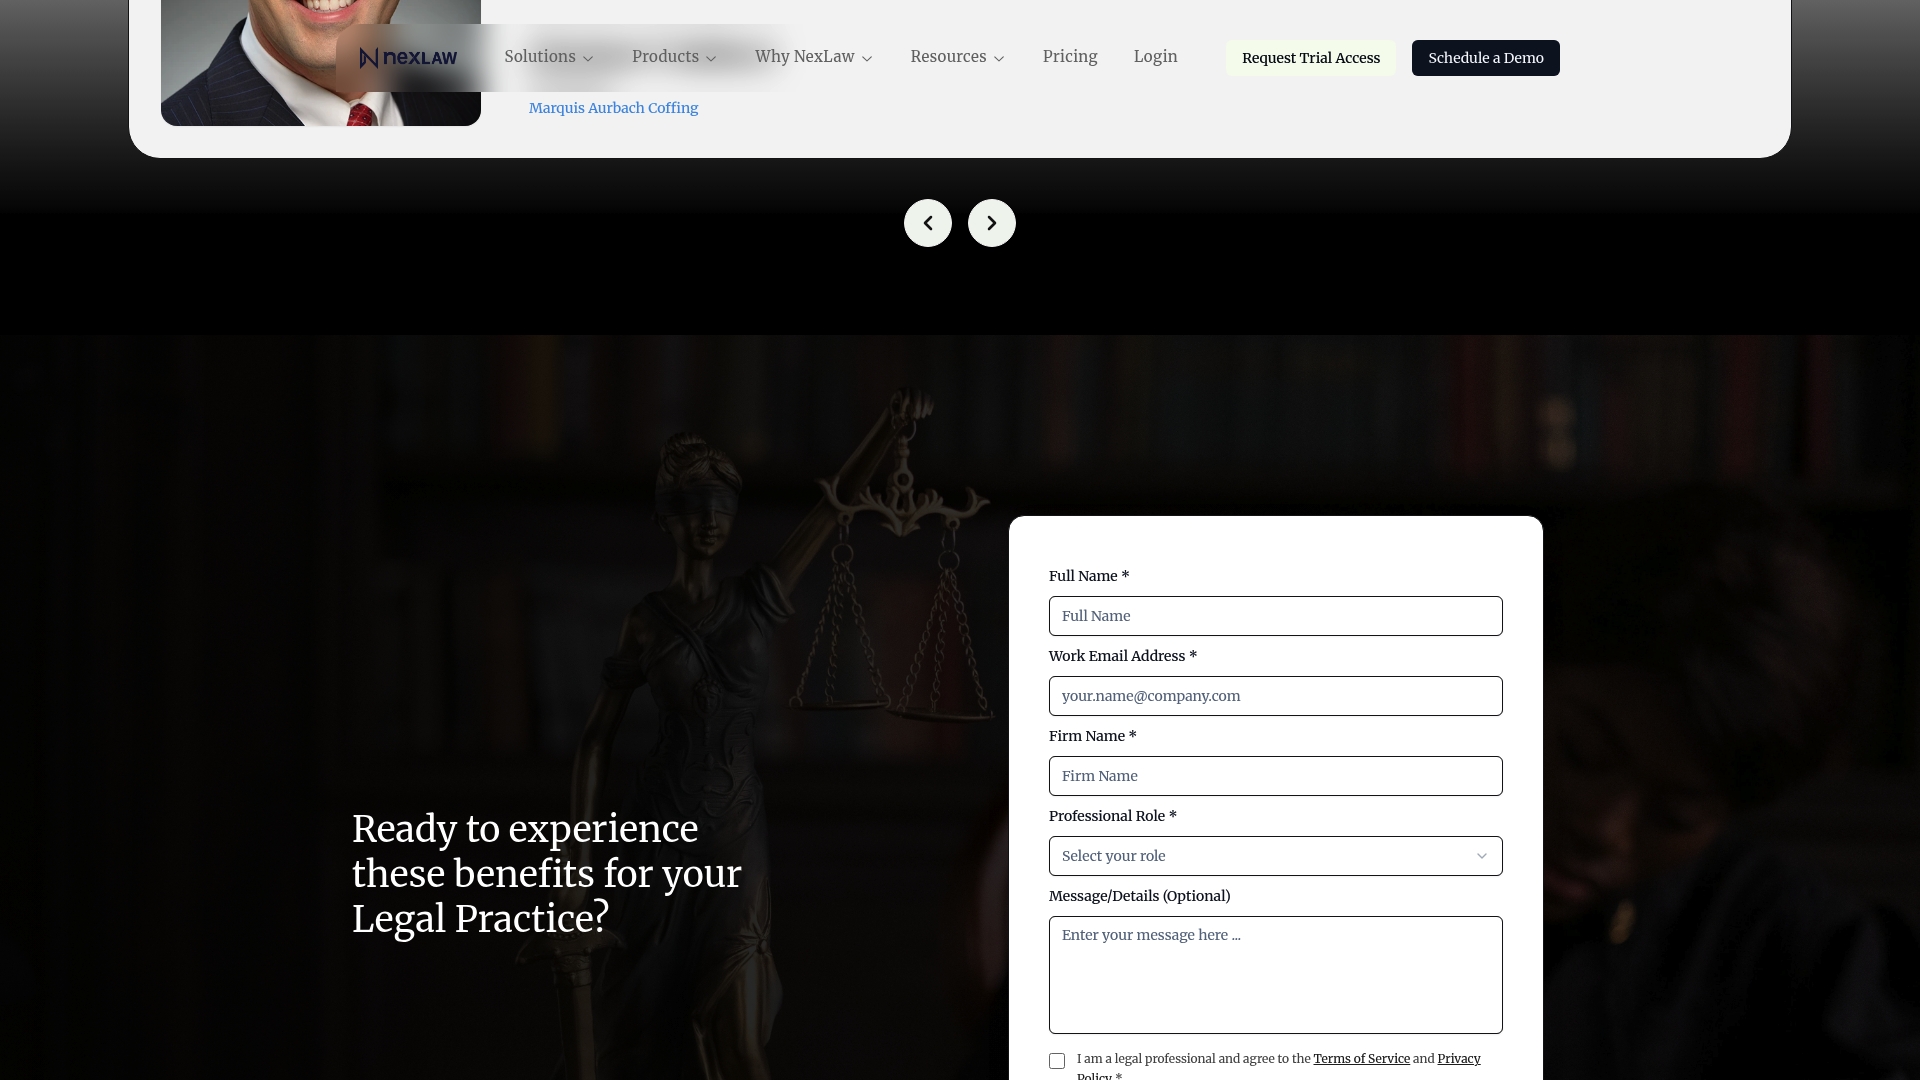The image size is (1920, 1080).
Task: Open the Why NexLaw dropdown
Action: pos(814,57)
